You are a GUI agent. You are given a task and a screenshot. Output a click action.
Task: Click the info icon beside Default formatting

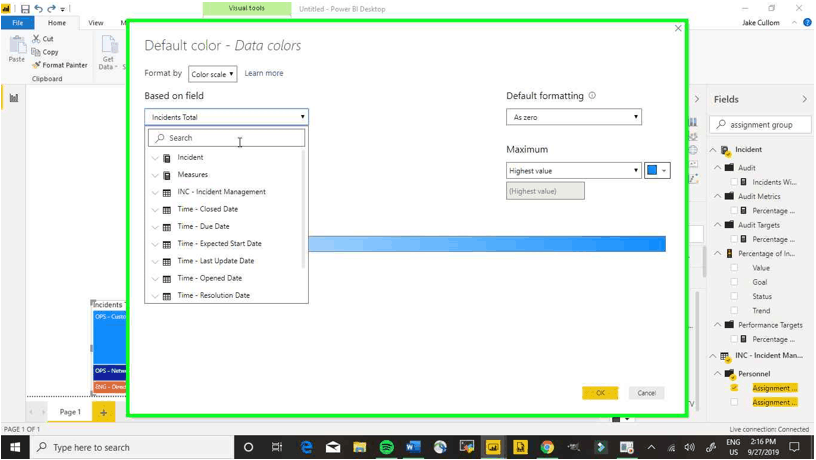pos(592,95)
